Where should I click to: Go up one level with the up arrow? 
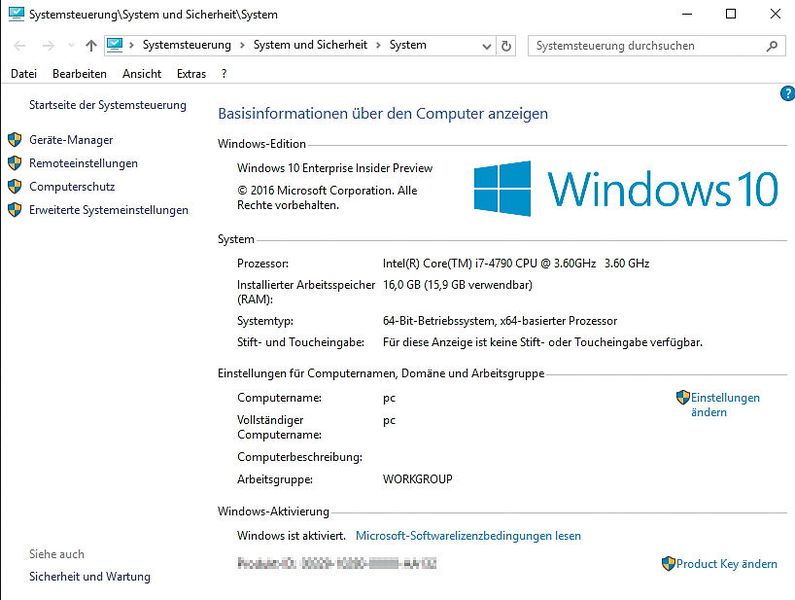(x=91, y=46)
